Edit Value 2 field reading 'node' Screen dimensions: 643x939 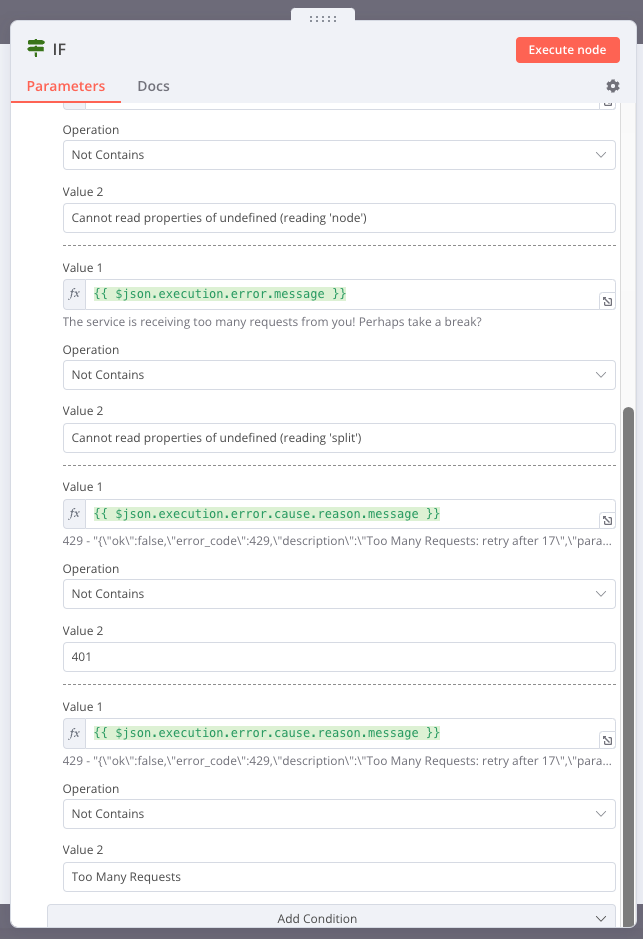pyautogui.click(x=339, y=218)
